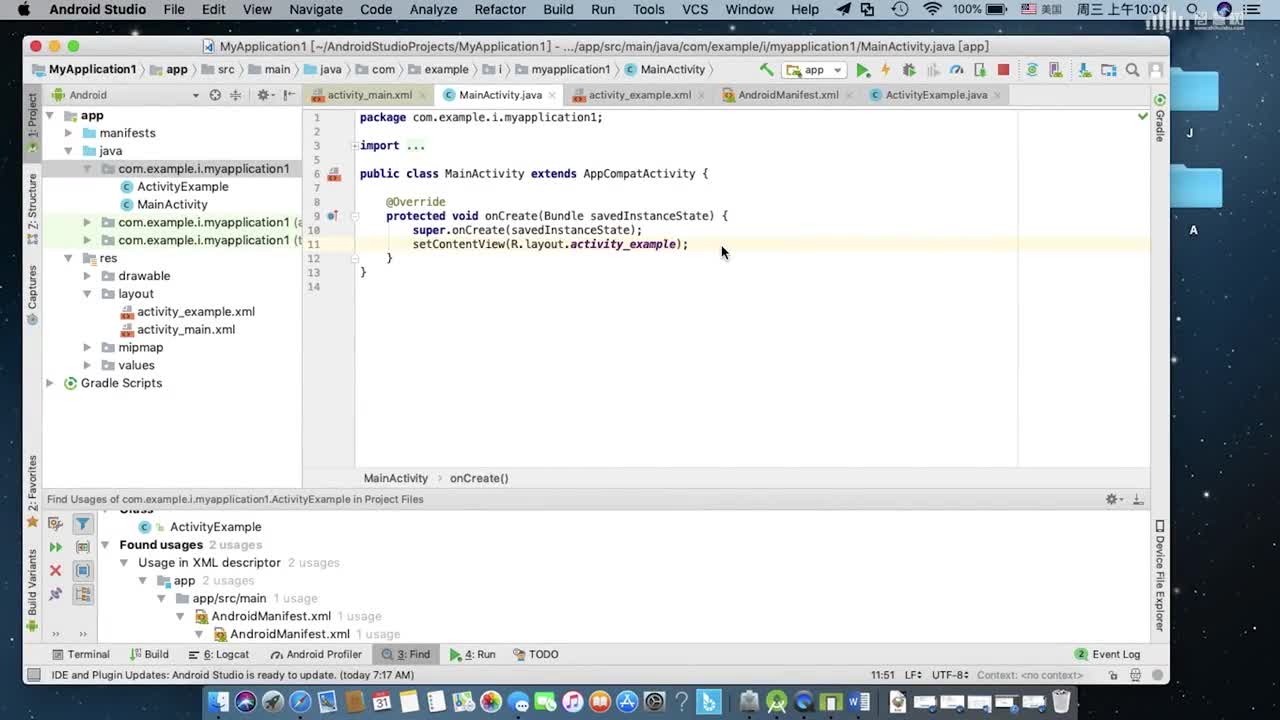Image resolution: width=1280 pixels, height=720 pixels.
Task: Open the VCS menu
Action: click(695, 9)
